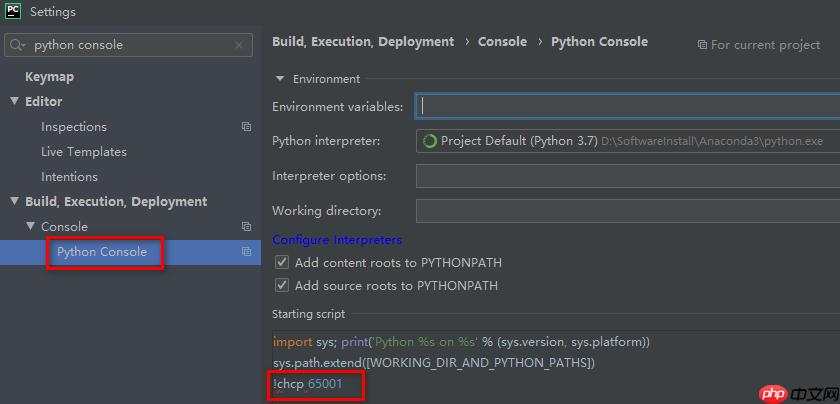Toggle Add content roots to PYTHONPATH checkbox
Image resolution: width=840 pixels, height=404 pixels.
[x=281, y=263]
